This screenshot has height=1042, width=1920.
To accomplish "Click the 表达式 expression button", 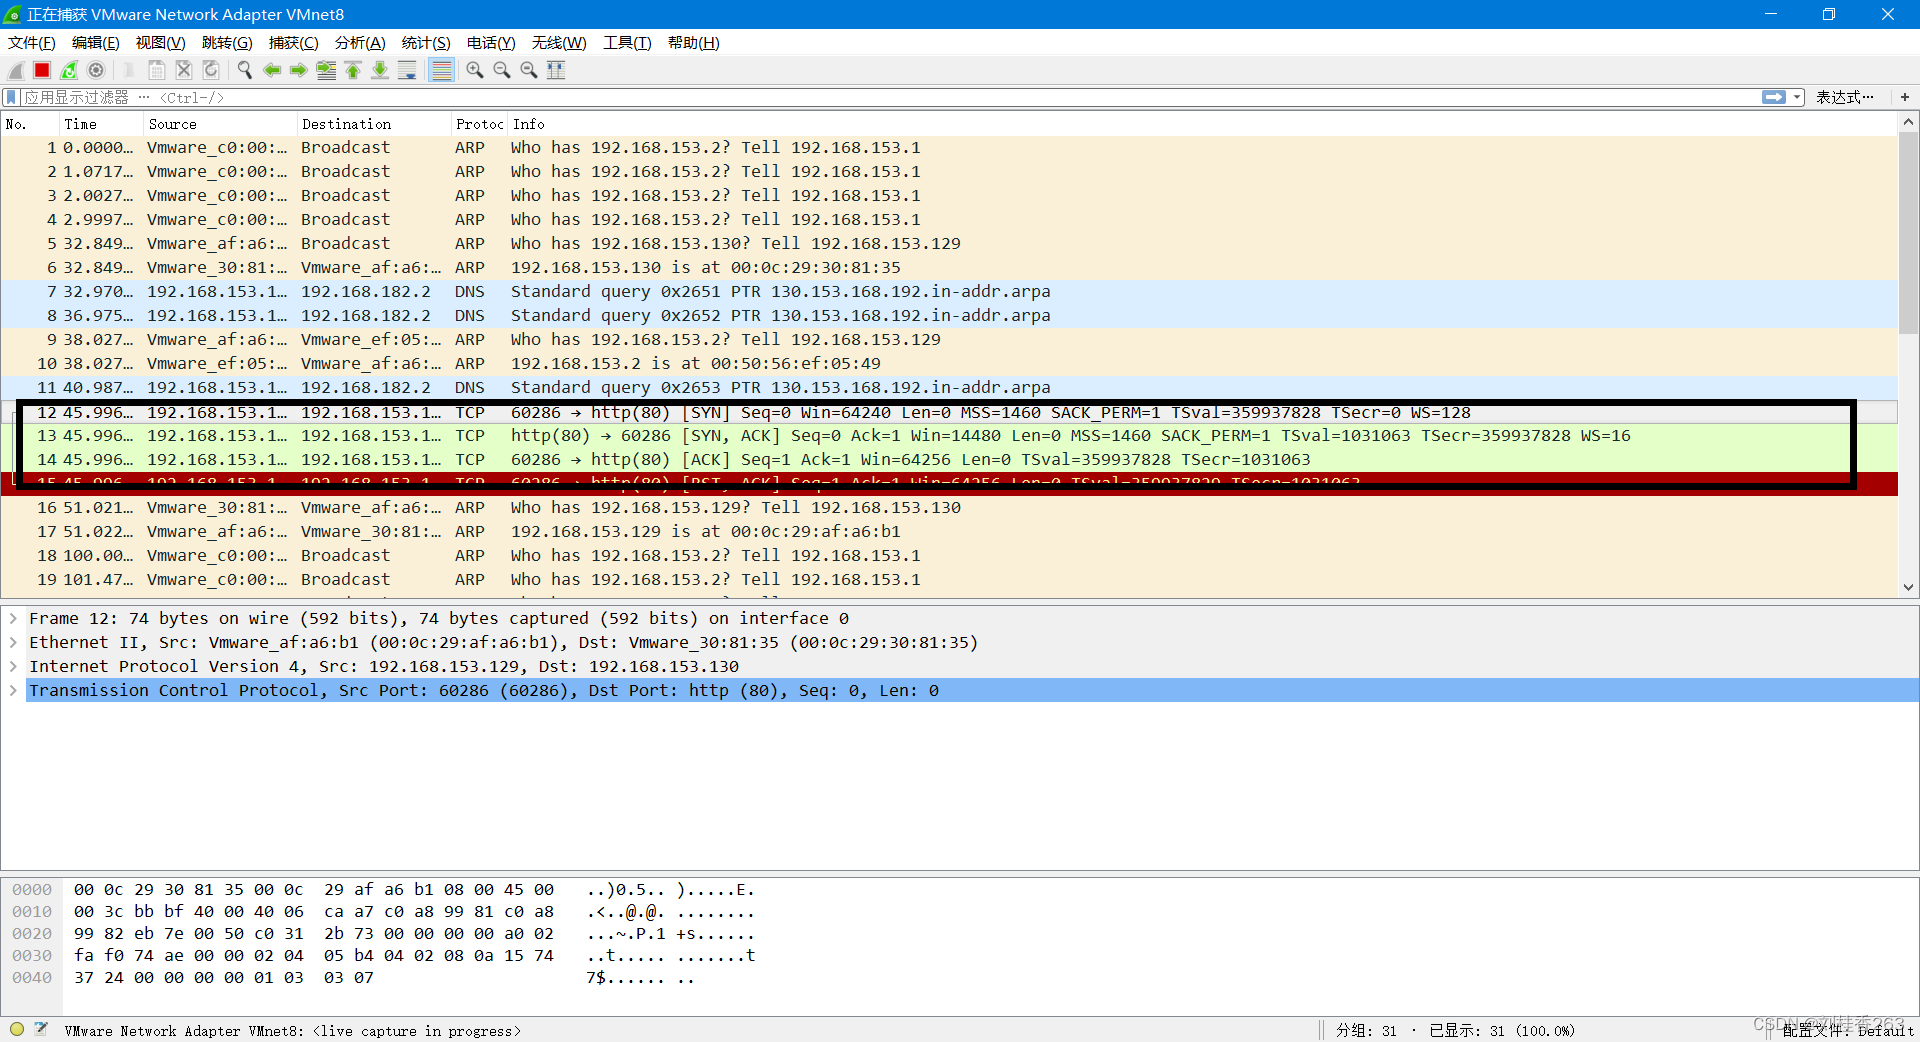I will pyautogui.click(x=1845, y=97).
